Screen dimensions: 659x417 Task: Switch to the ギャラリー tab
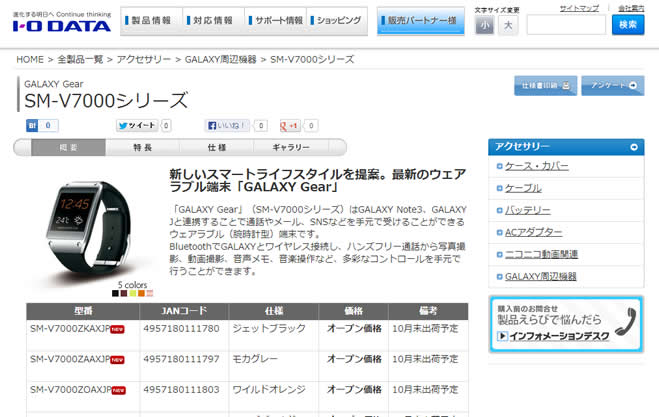coord(291,148)
